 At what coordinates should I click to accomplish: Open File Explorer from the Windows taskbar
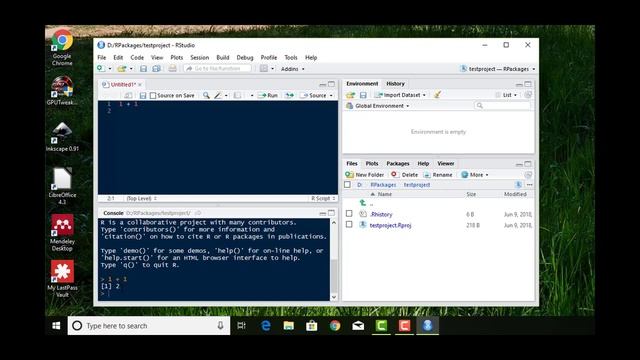289,326
